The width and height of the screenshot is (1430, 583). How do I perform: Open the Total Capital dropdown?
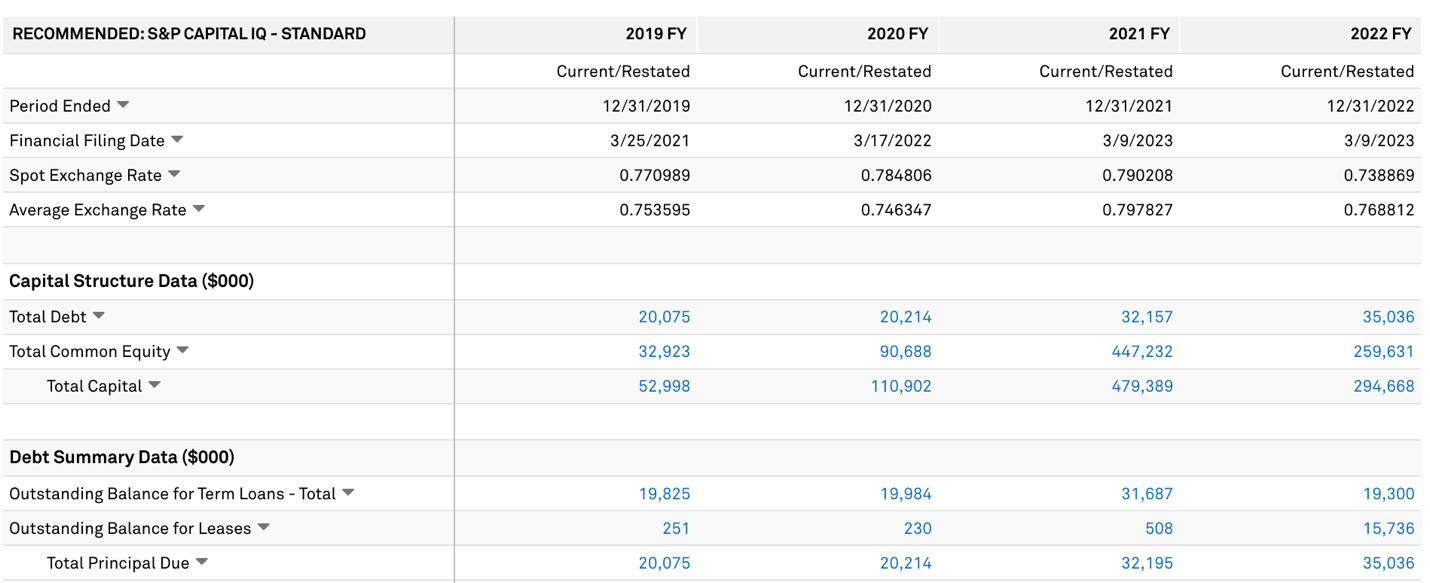tap(155, 386)
